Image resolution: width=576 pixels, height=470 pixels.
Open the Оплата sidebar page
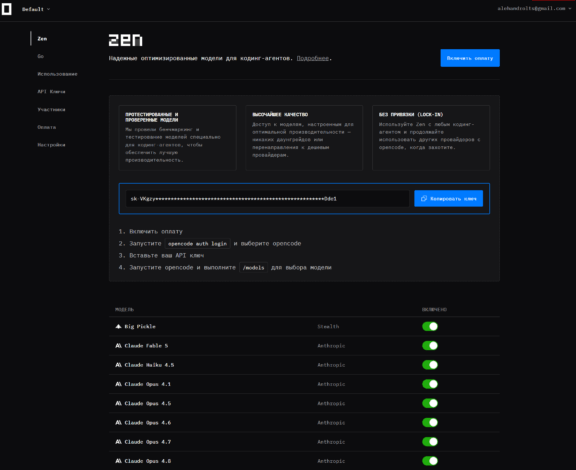click(x=47, y=127)
